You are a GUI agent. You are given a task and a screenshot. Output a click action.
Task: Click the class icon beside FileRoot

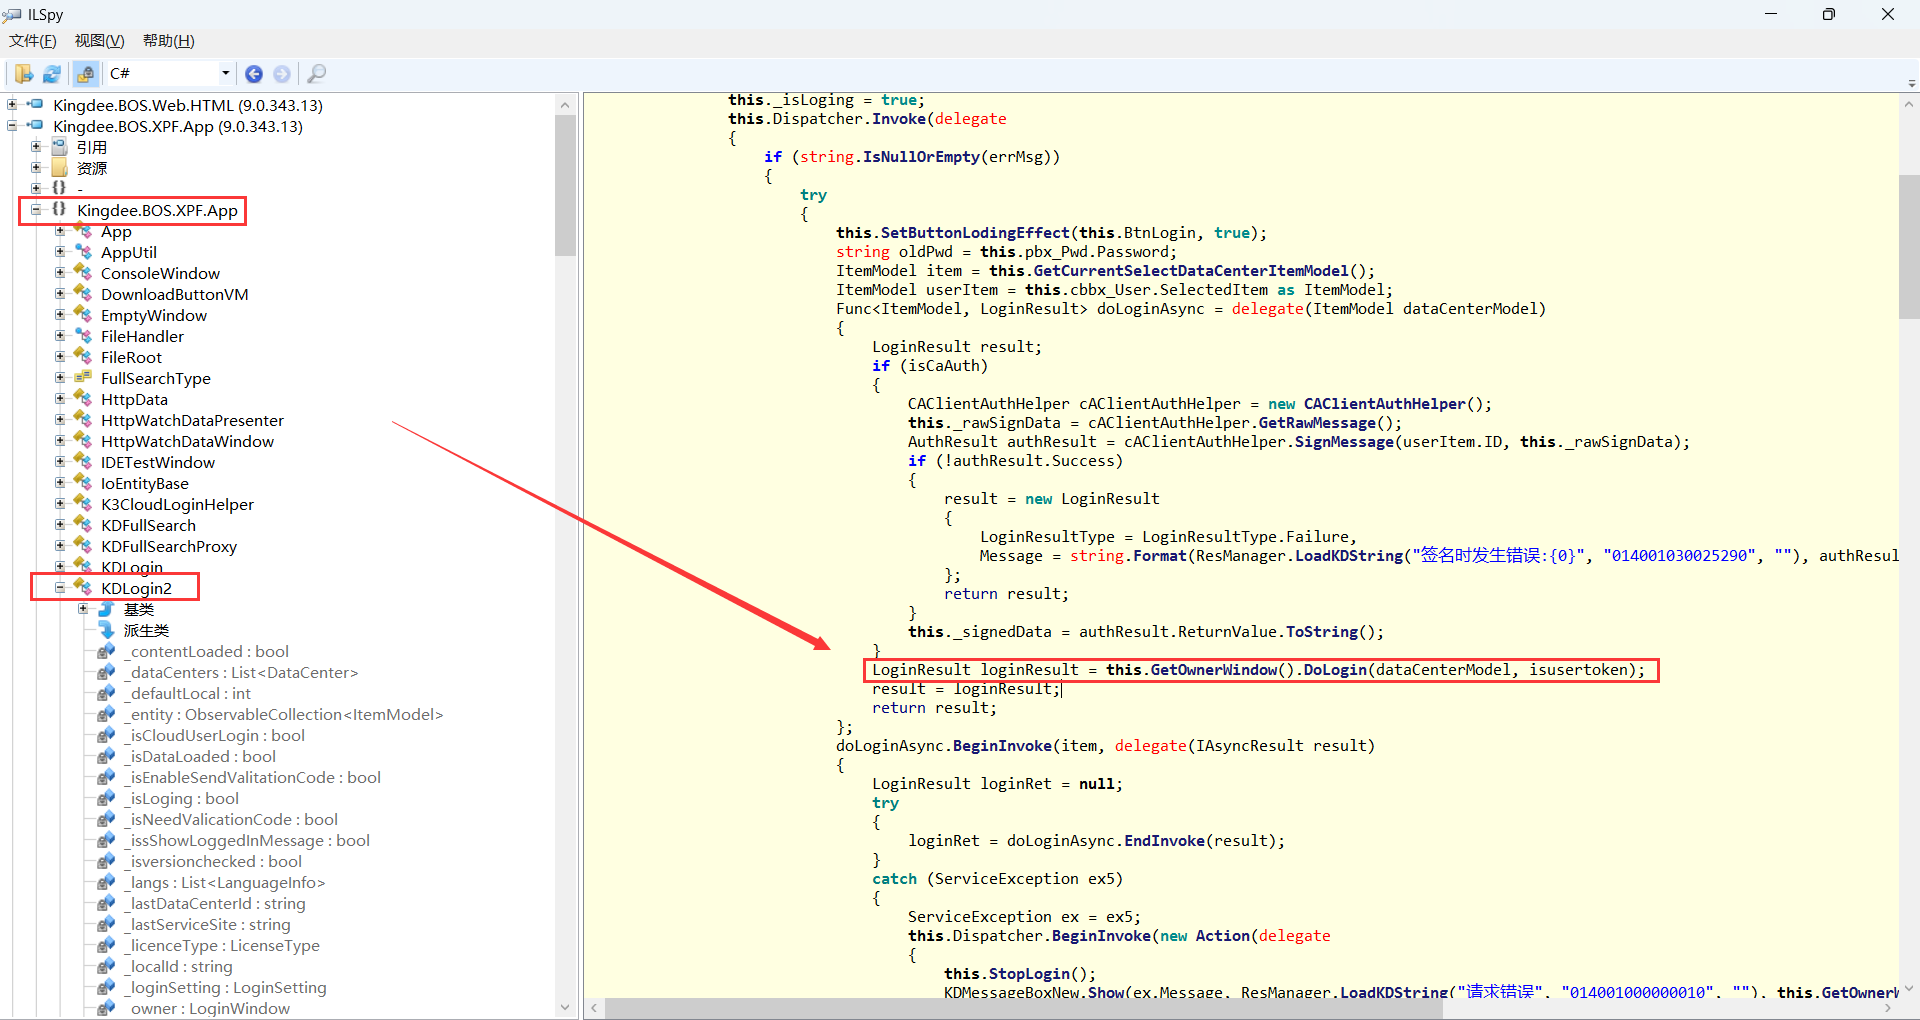83,357
